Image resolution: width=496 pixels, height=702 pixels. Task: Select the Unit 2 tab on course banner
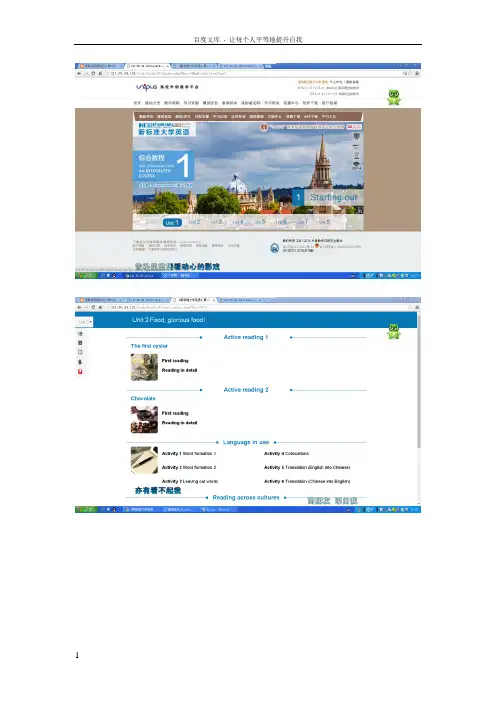pos(195,222)
